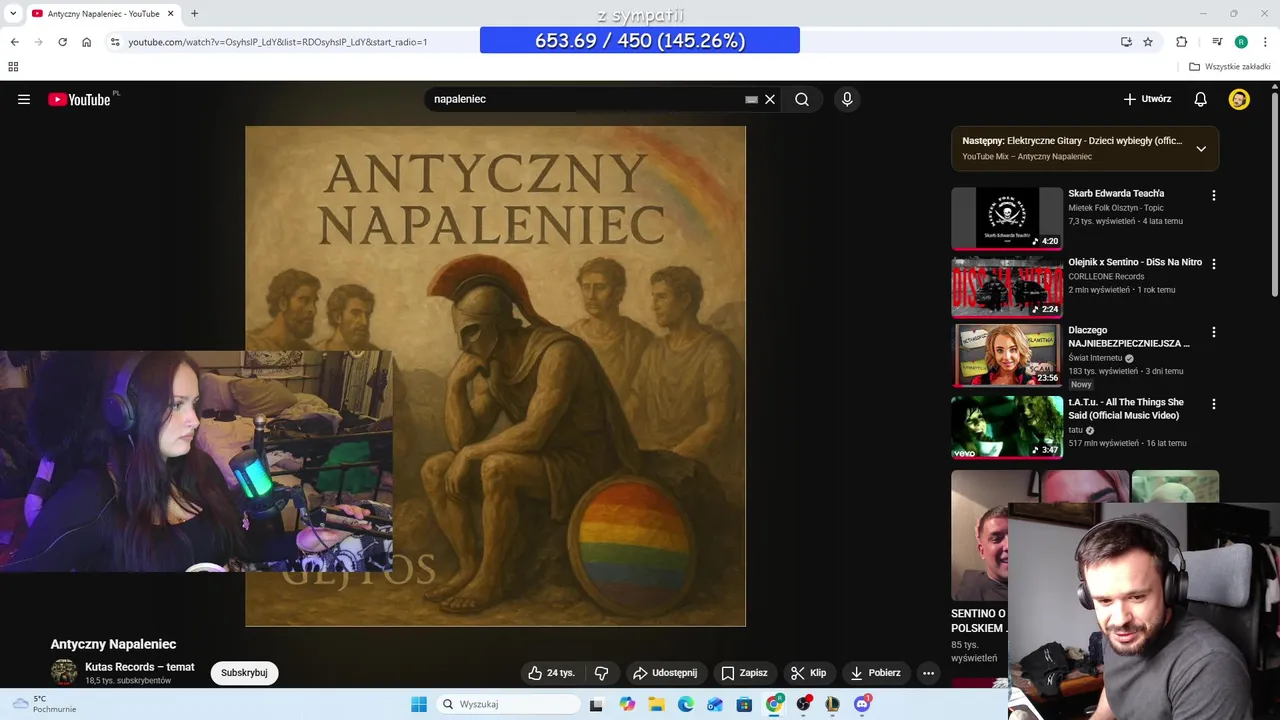Screen dimensions: 1280x720
Task: Open options for Skarb Edwarda Teach'a video
Action: click(1214, 196)
